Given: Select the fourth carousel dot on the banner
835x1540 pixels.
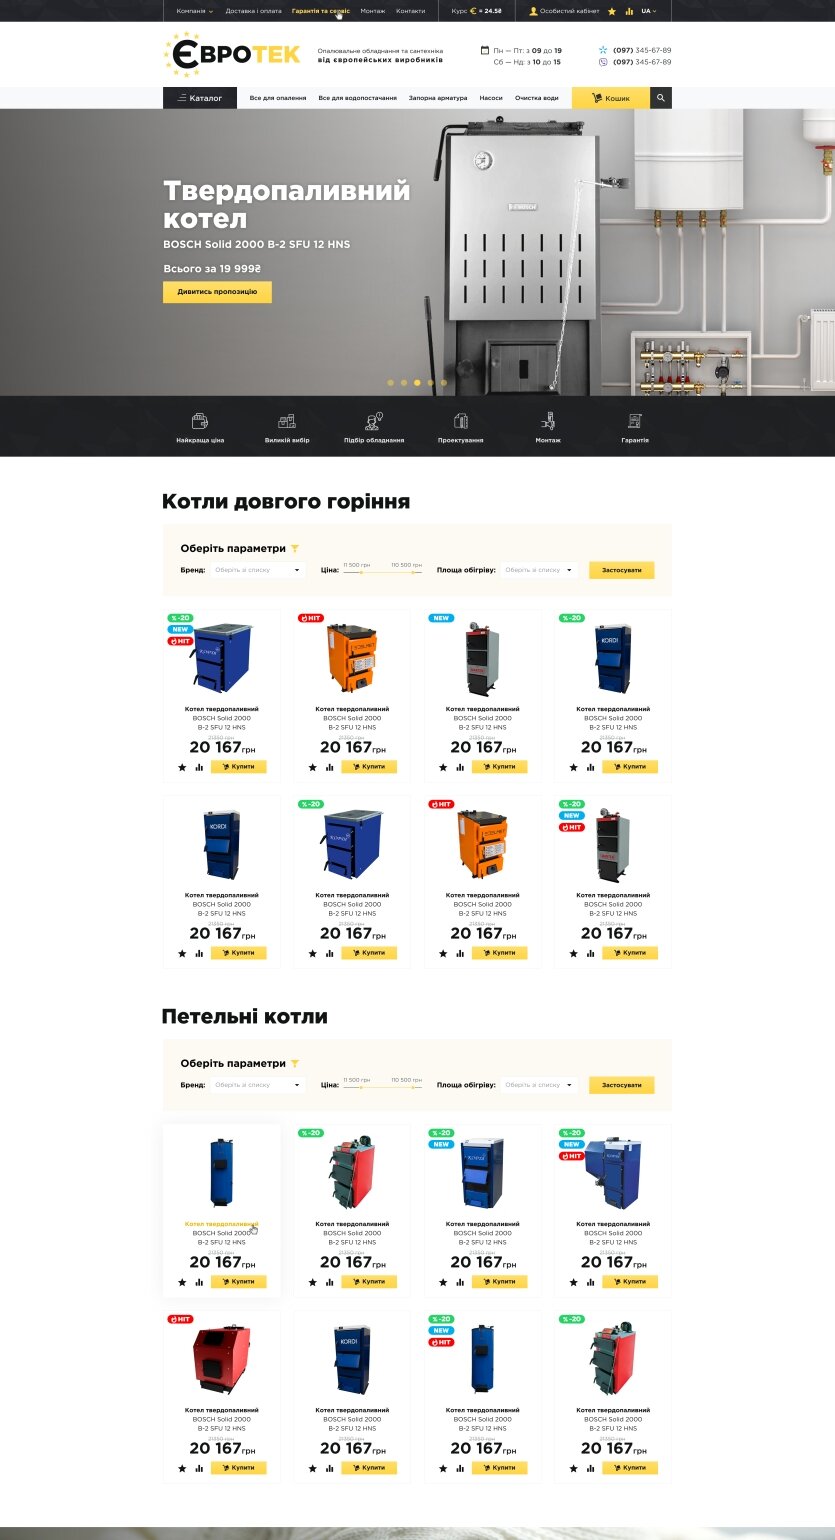Looking at the screenshot, I should (431, 382).
